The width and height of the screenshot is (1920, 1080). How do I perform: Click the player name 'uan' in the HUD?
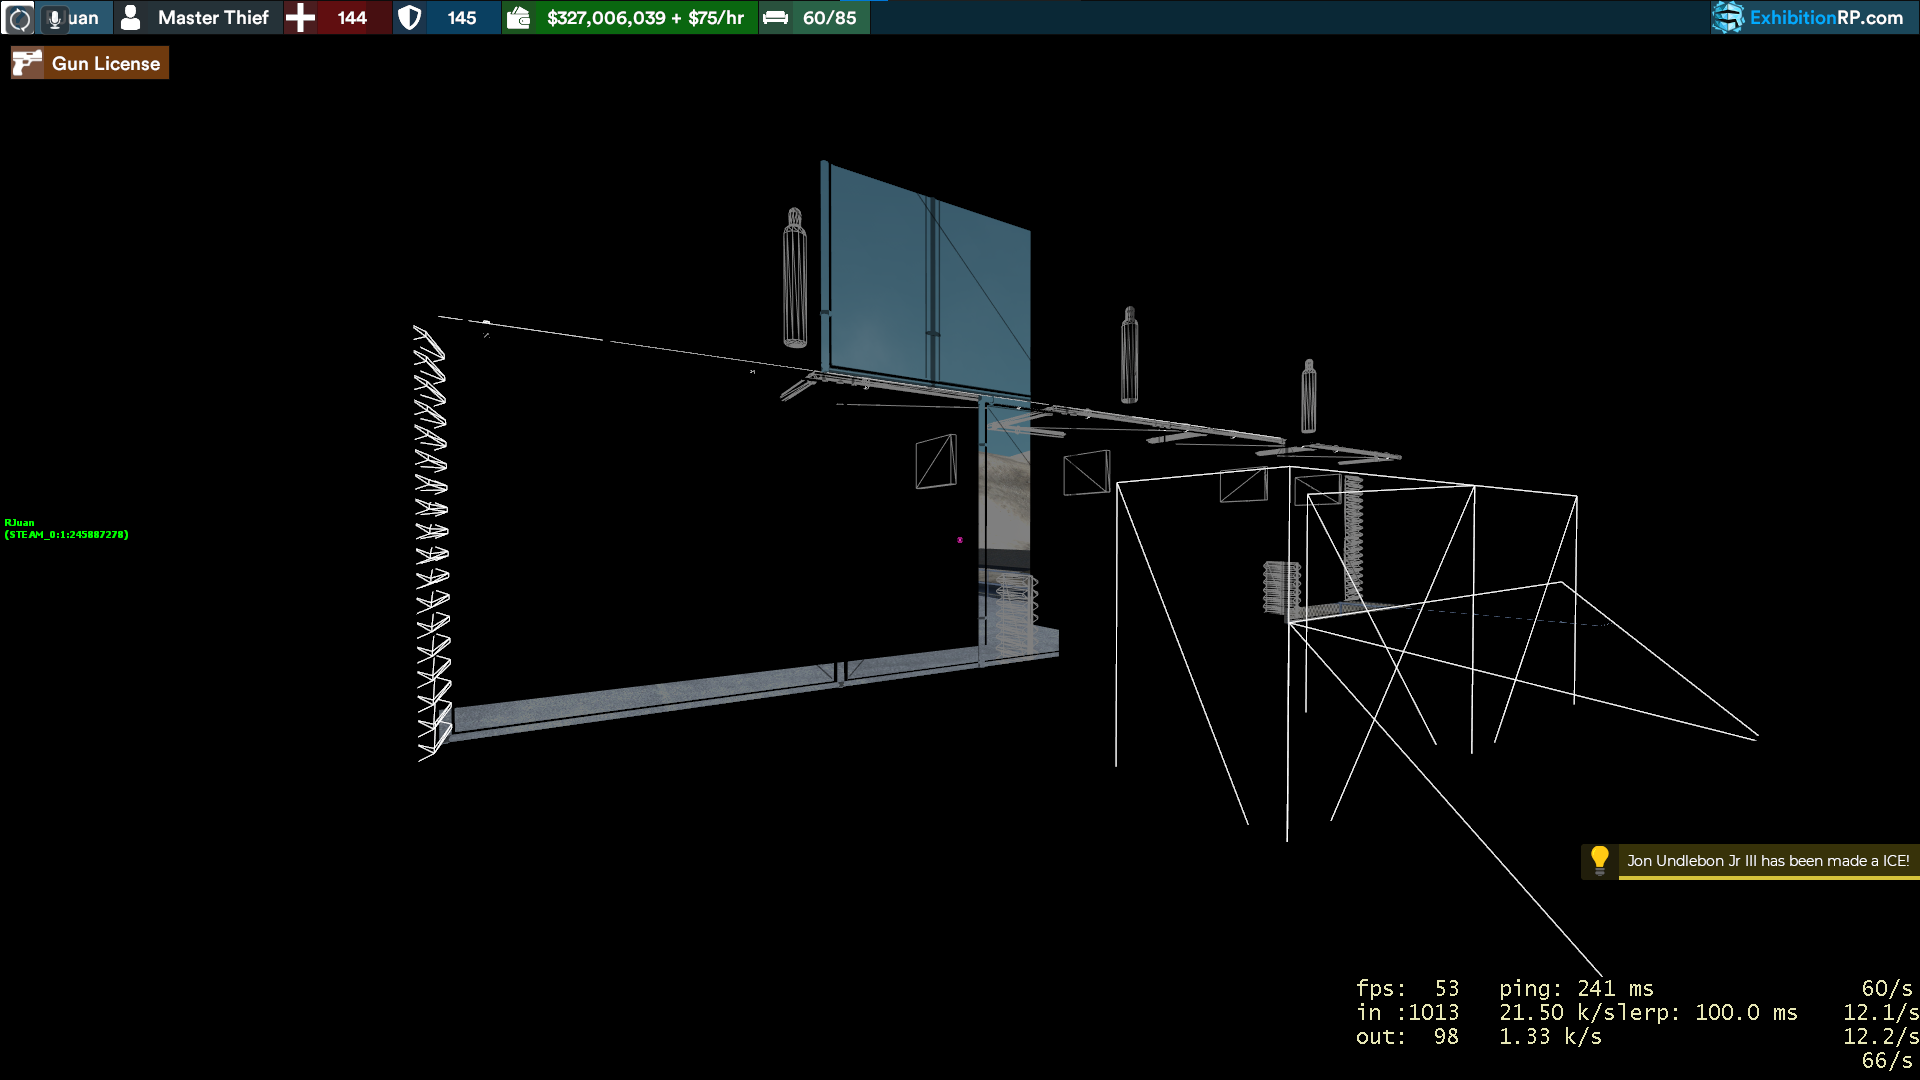83,18
